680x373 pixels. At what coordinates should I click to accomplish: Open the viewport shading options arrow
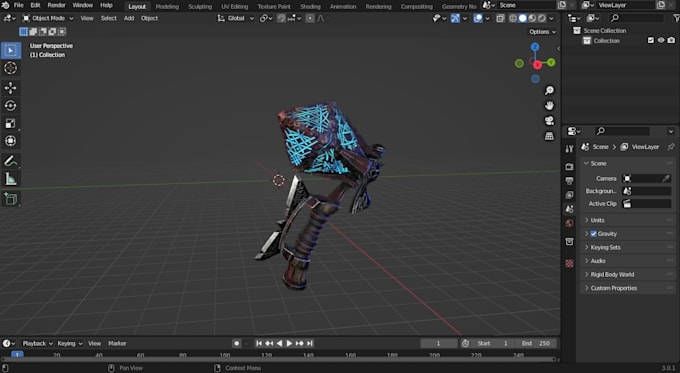[551, 18]
